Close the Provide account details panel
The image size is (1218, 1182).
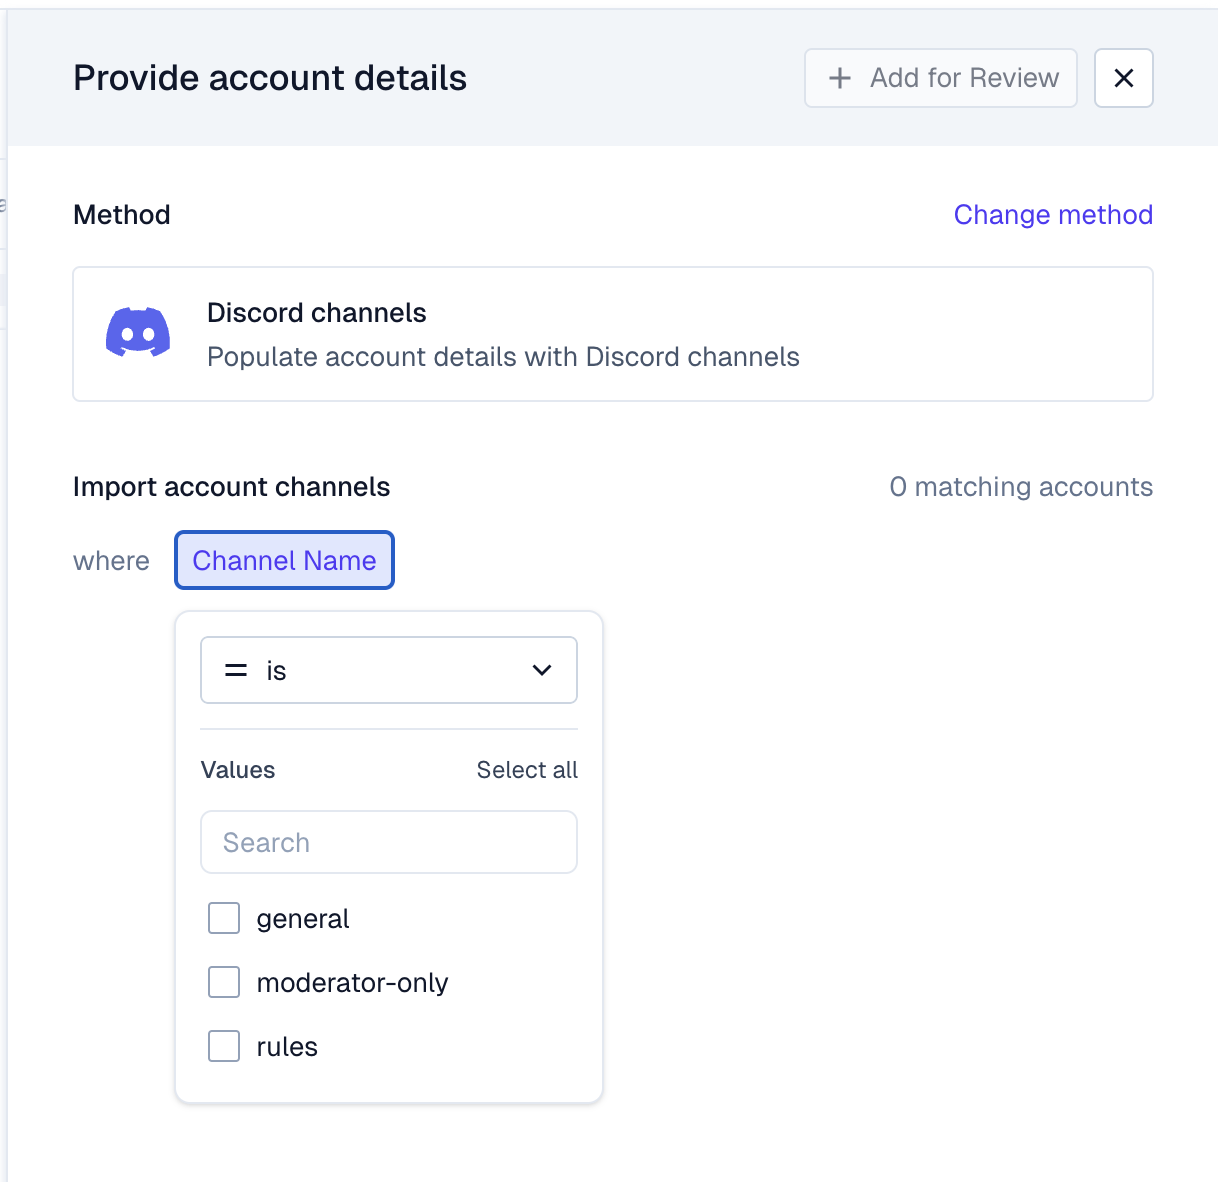(x=1123, y=78)
